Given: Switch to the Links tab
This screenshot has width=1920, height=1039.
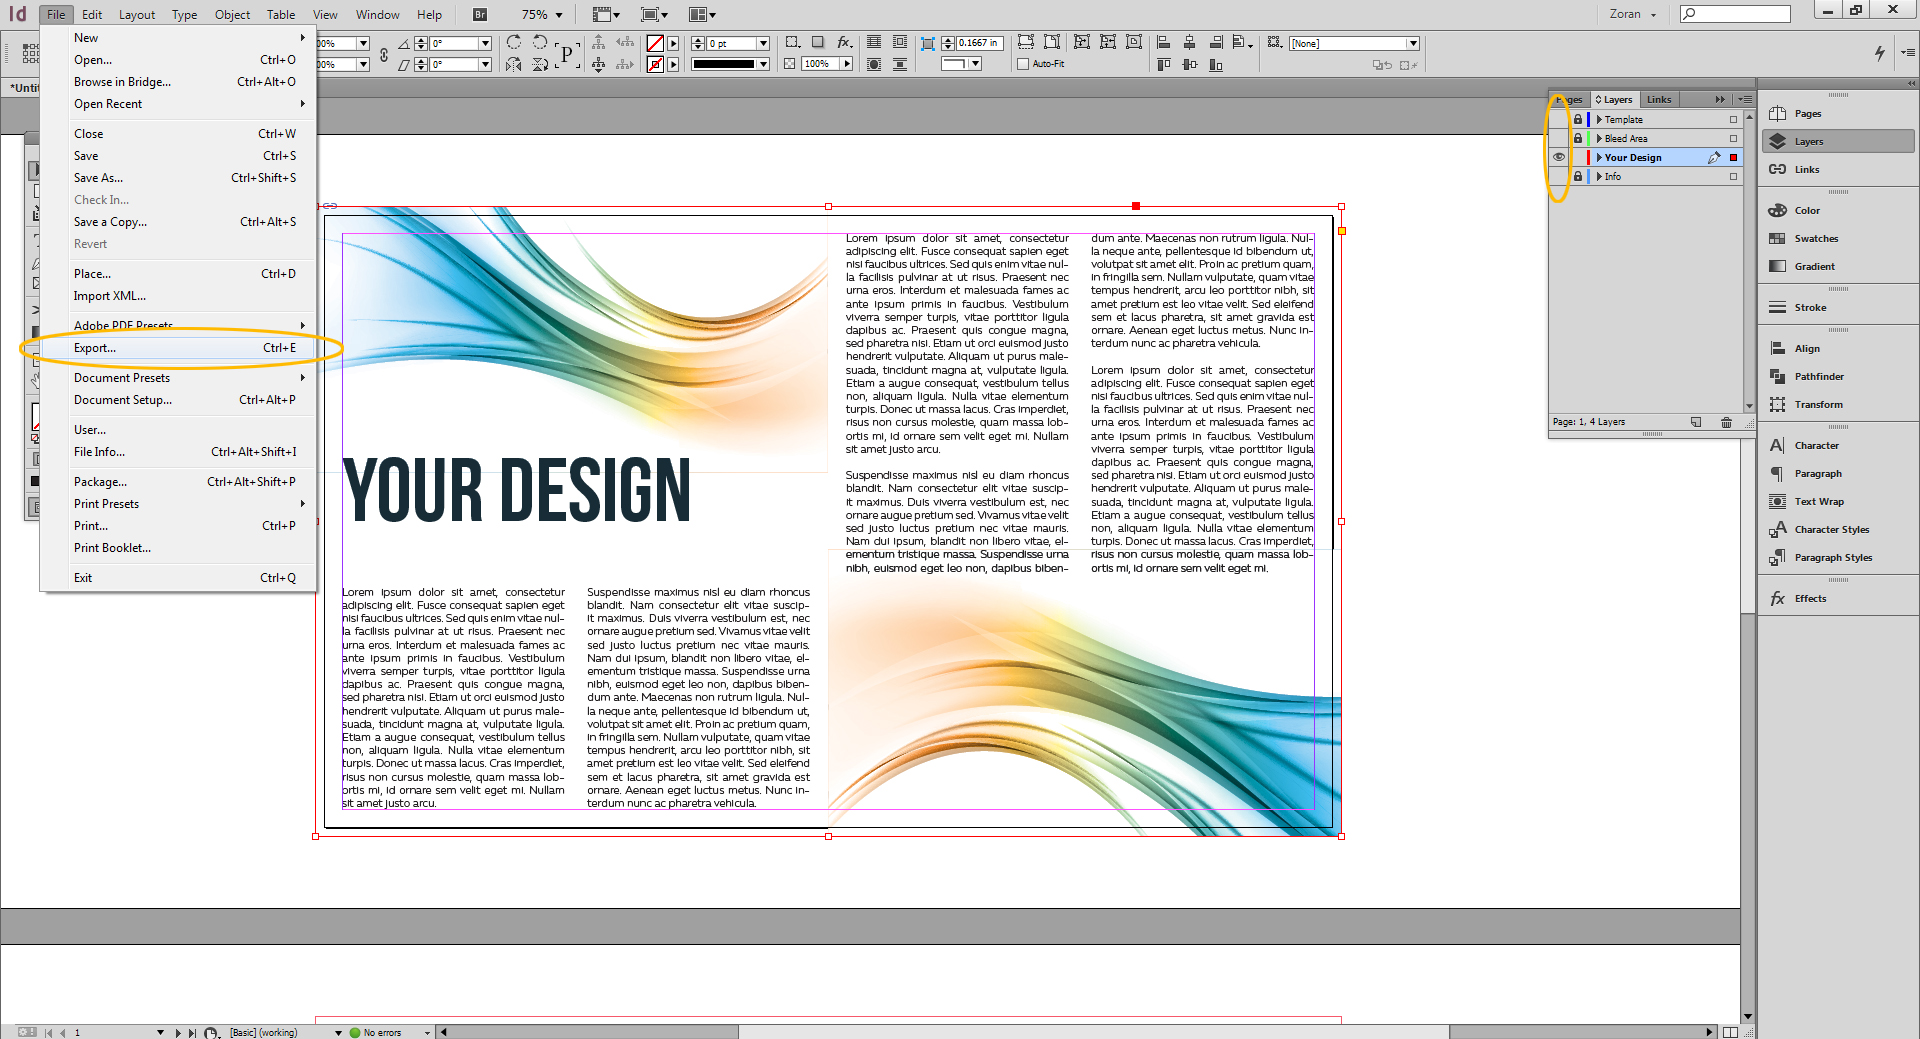Looking at the screenshot, I should tap(1659, 99).
